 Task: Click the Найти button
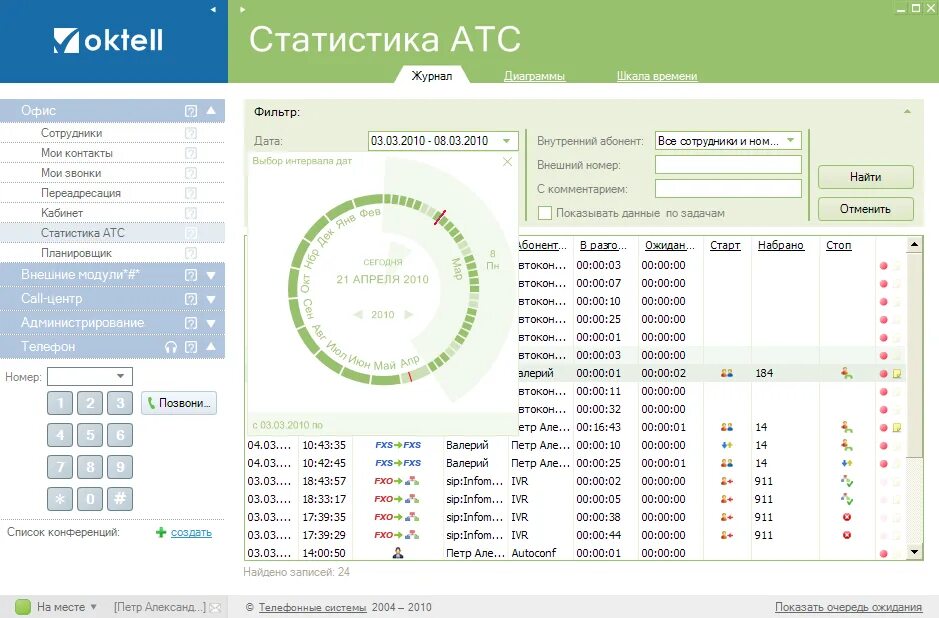(865, 177)
